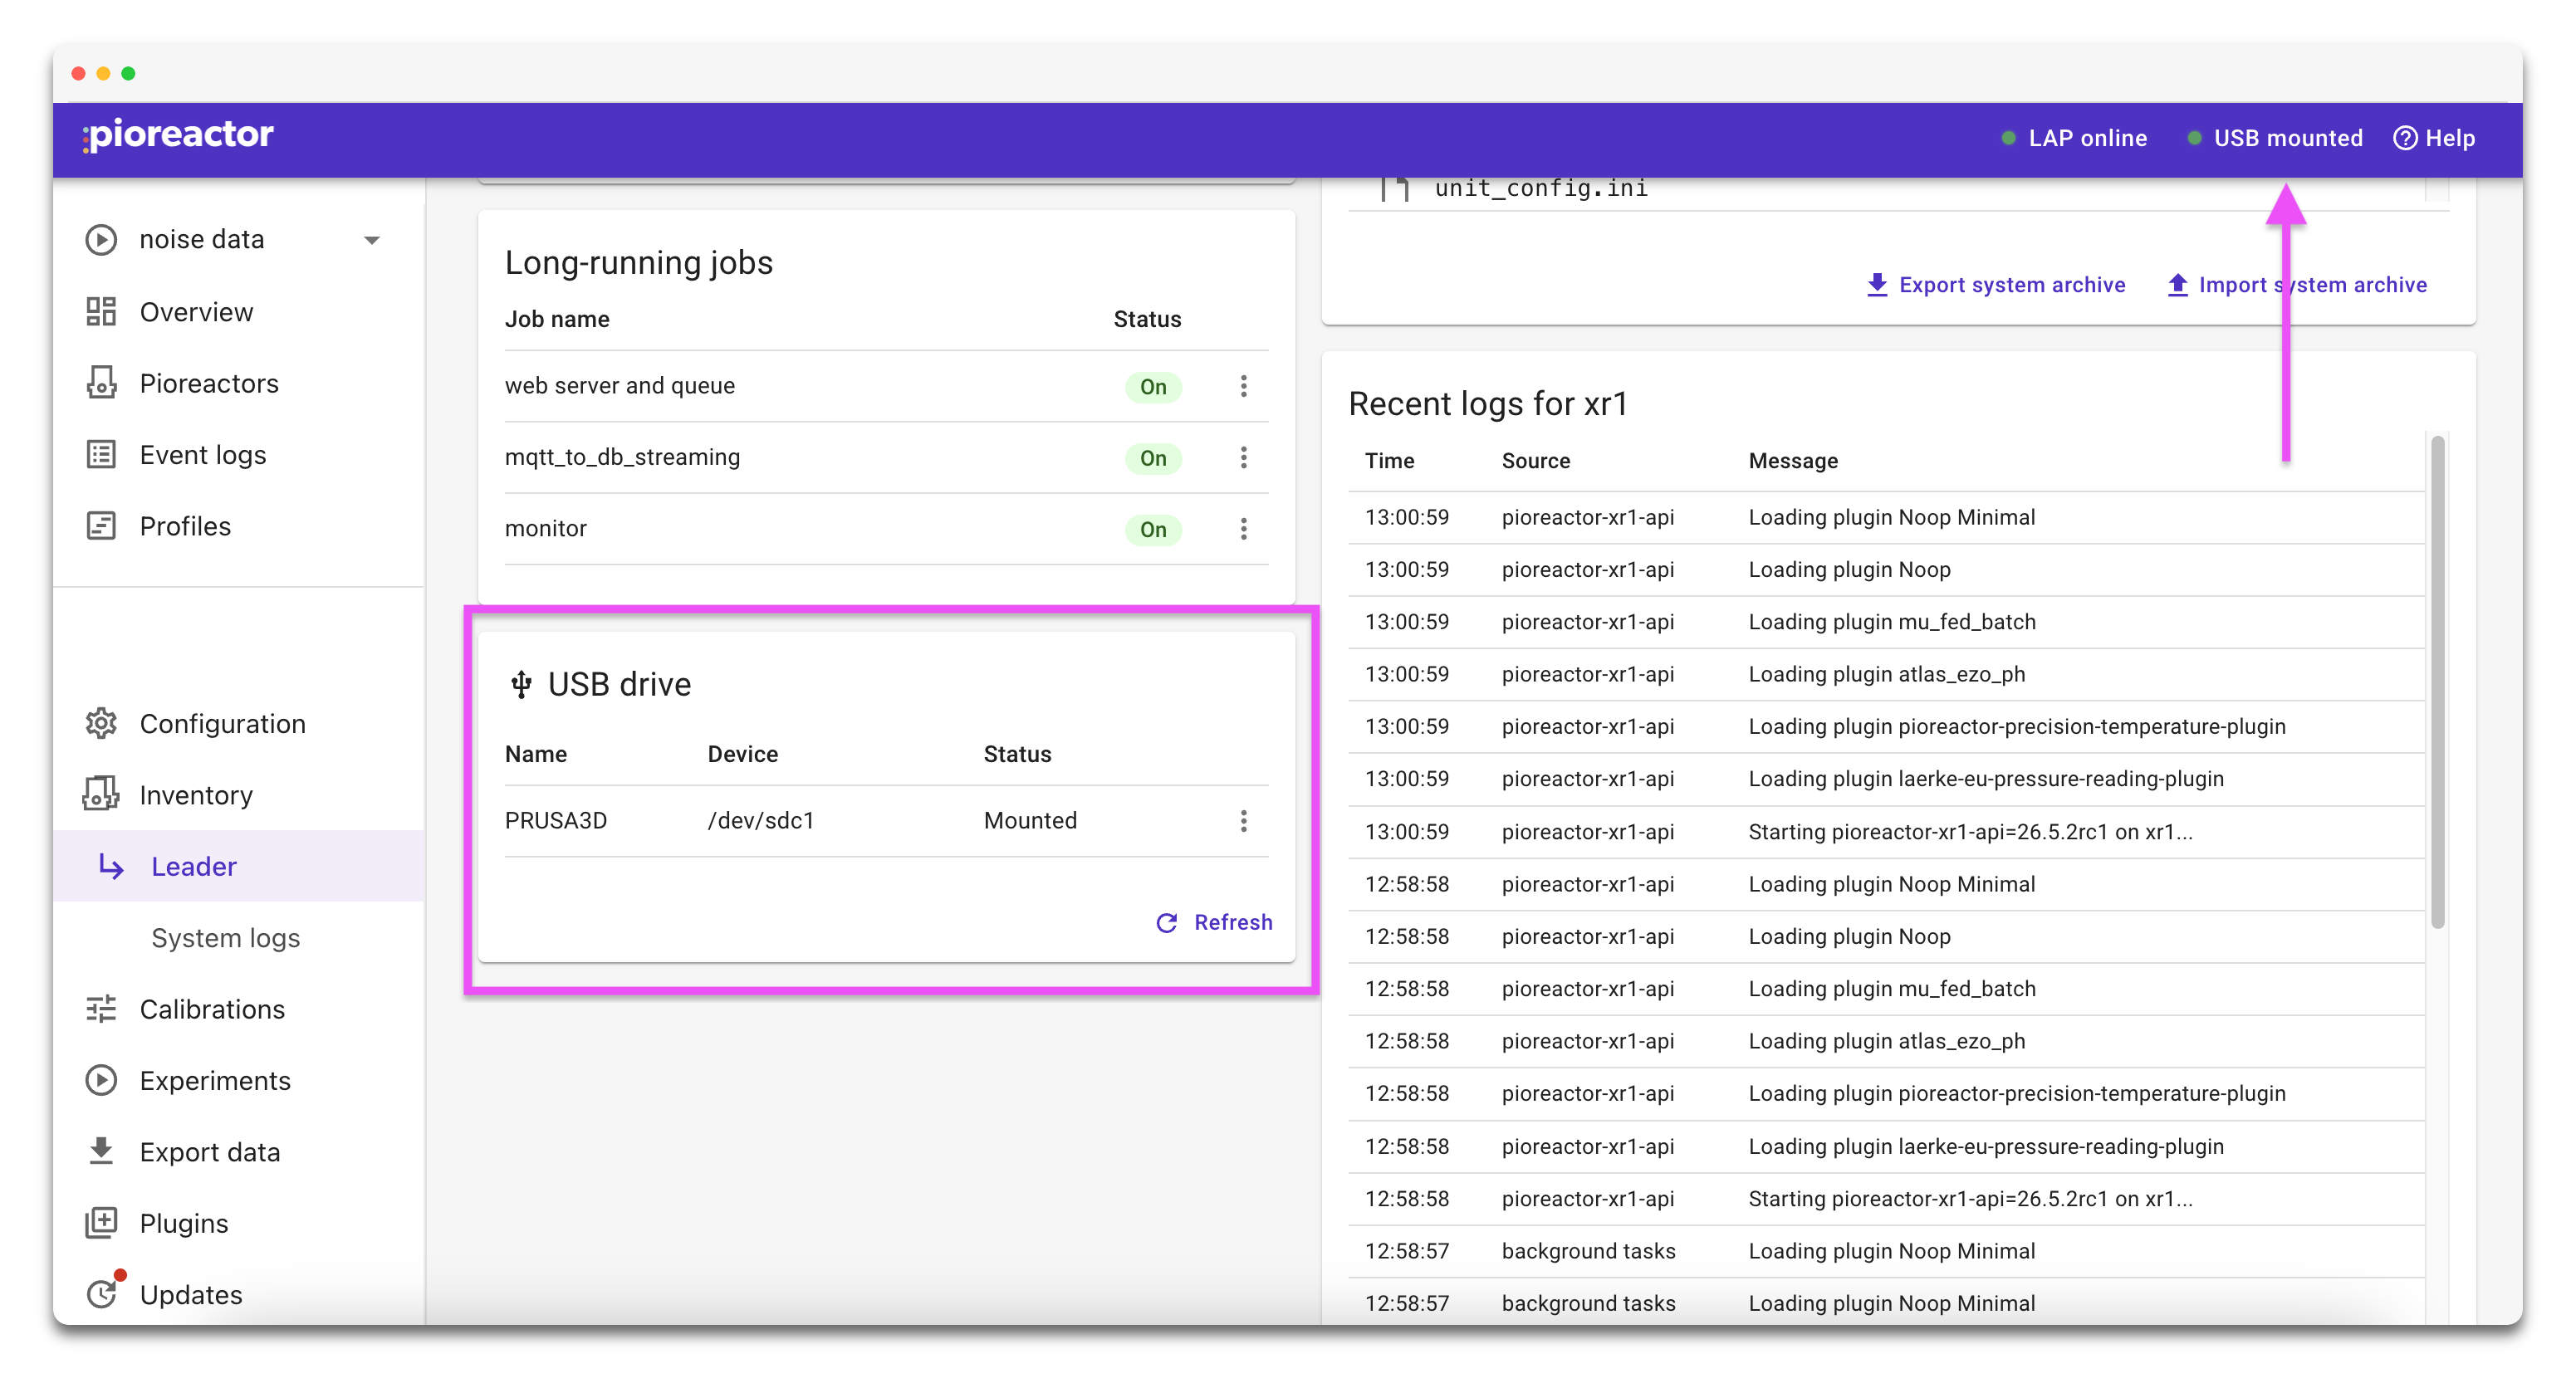Click Import system archive button
Screen dimensions: 2576x1388
pos(2297,285)
